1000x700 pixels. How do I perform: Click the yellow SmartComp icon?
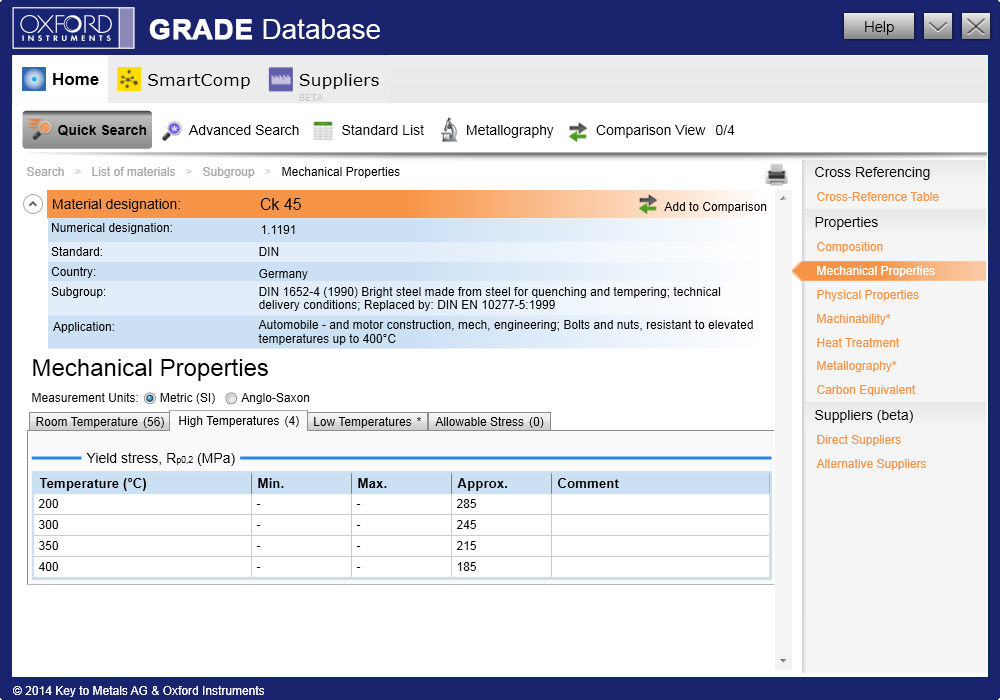(x=129, y=79)
